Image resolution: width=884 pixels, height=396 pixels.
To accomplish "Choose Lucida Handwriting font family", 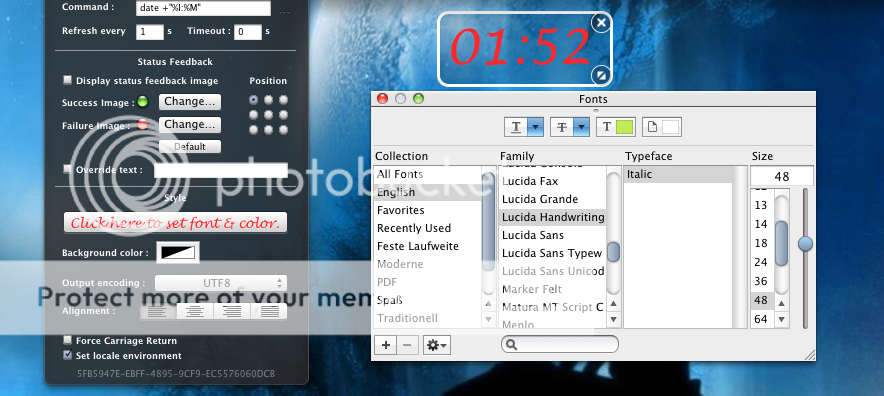I will point(552,217).
